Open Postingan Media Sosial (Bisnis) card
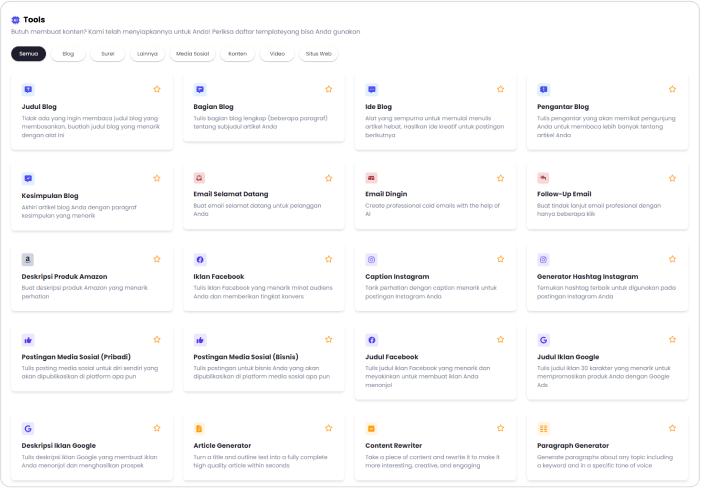The image size is (701, 488). (262, 362)
